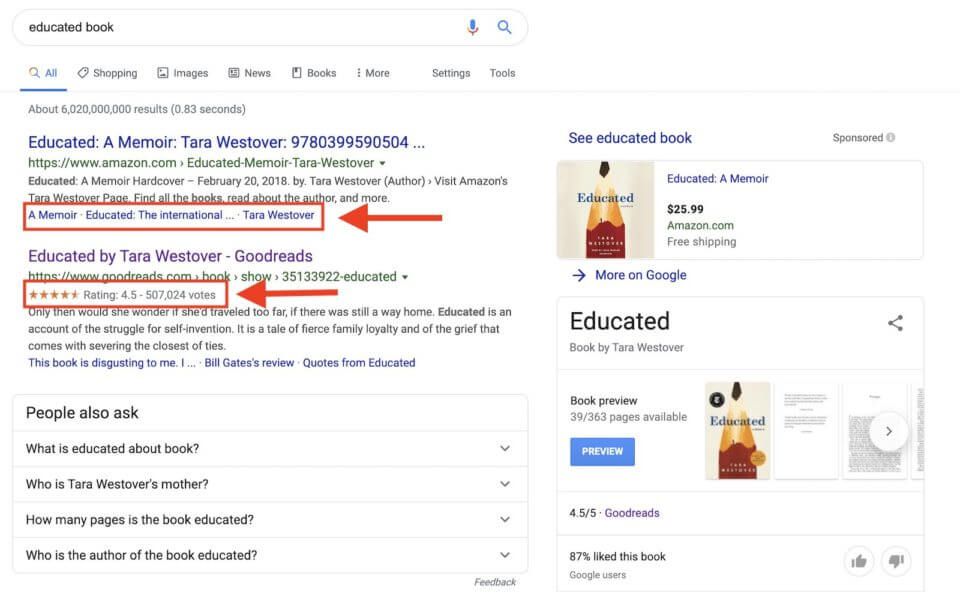Open 'Quotes from Educated' link

(x=359, y=362)
